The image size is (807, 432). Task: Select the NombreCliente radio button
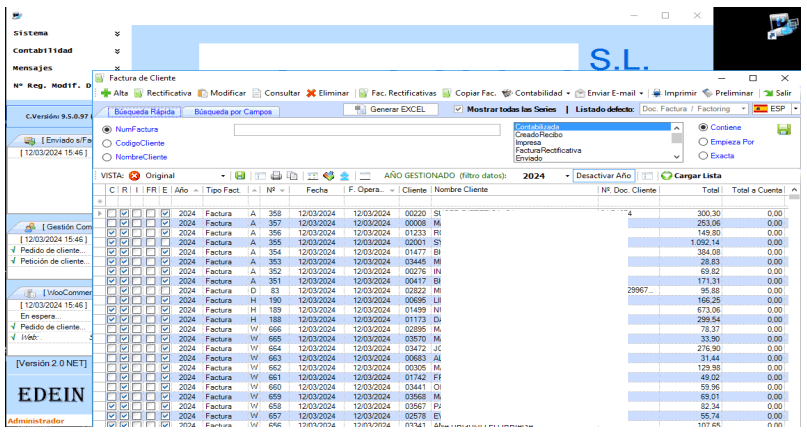point(107,157)
